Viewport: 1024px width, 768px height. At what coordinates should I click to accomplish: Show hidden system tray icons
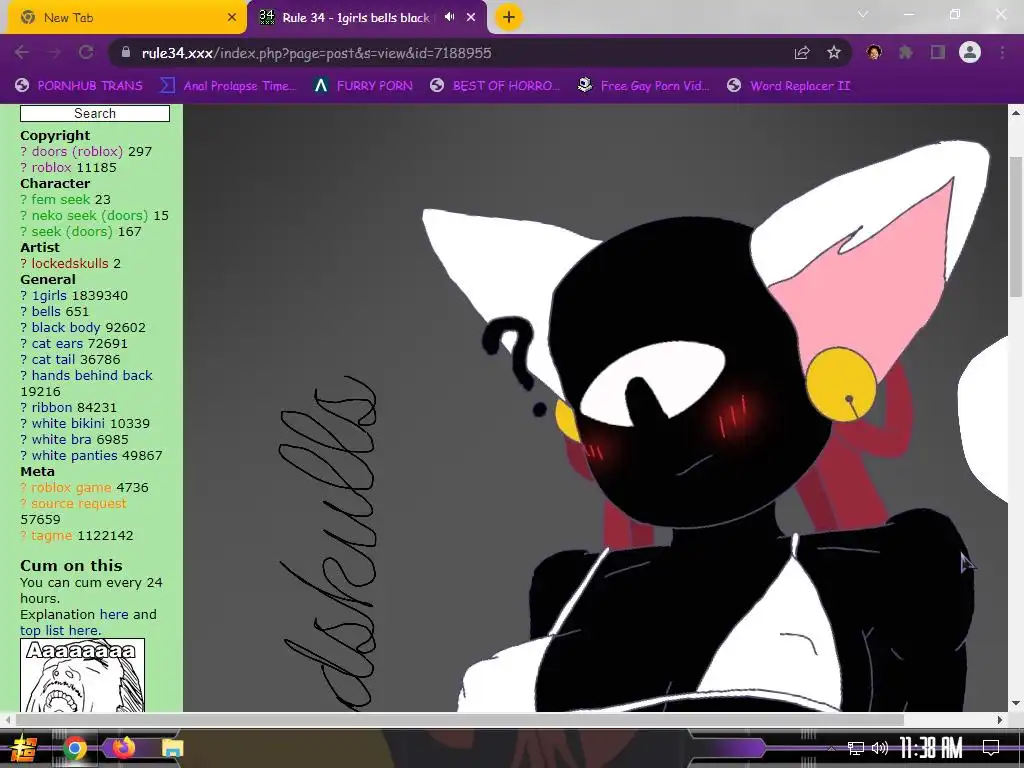pyautogui.click(x=831, y=748)
